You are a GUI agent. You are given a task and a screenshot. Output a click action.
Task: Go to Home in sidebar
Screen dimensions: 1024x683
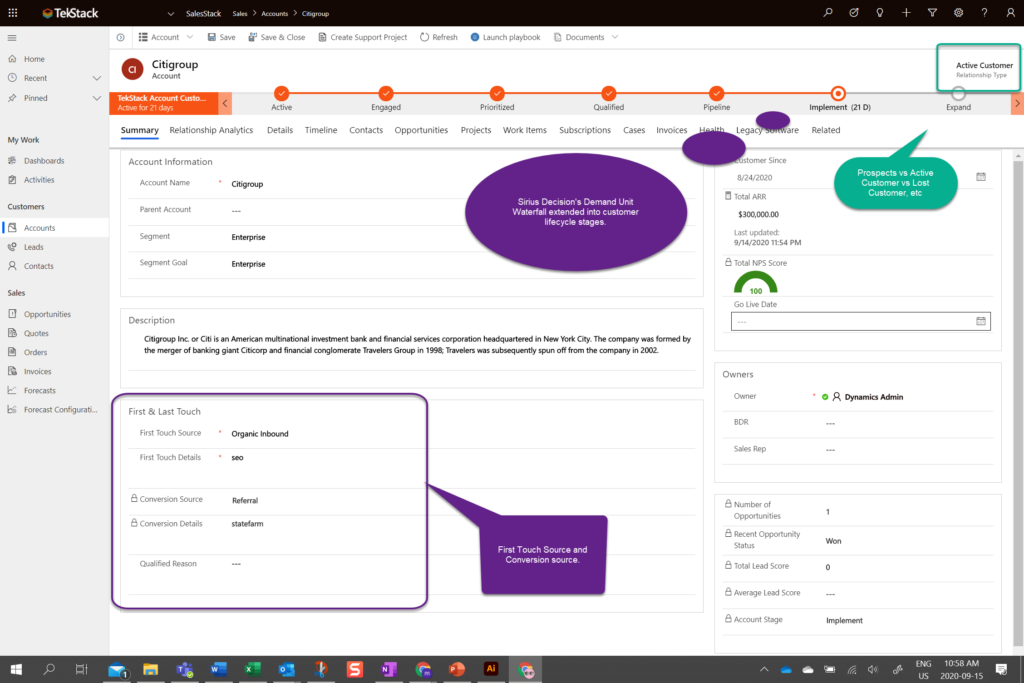point(34,59)
